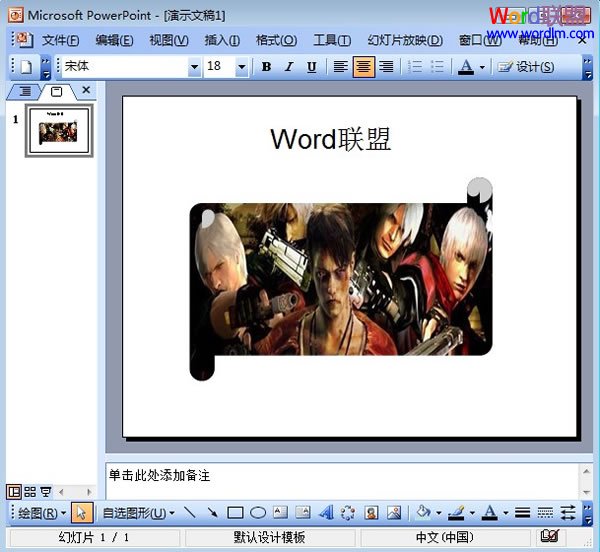Start slide show from current slide
Image resolution: width=600 pixels, height=552 pixels.
pyautogui.click(x=46, y=492)
